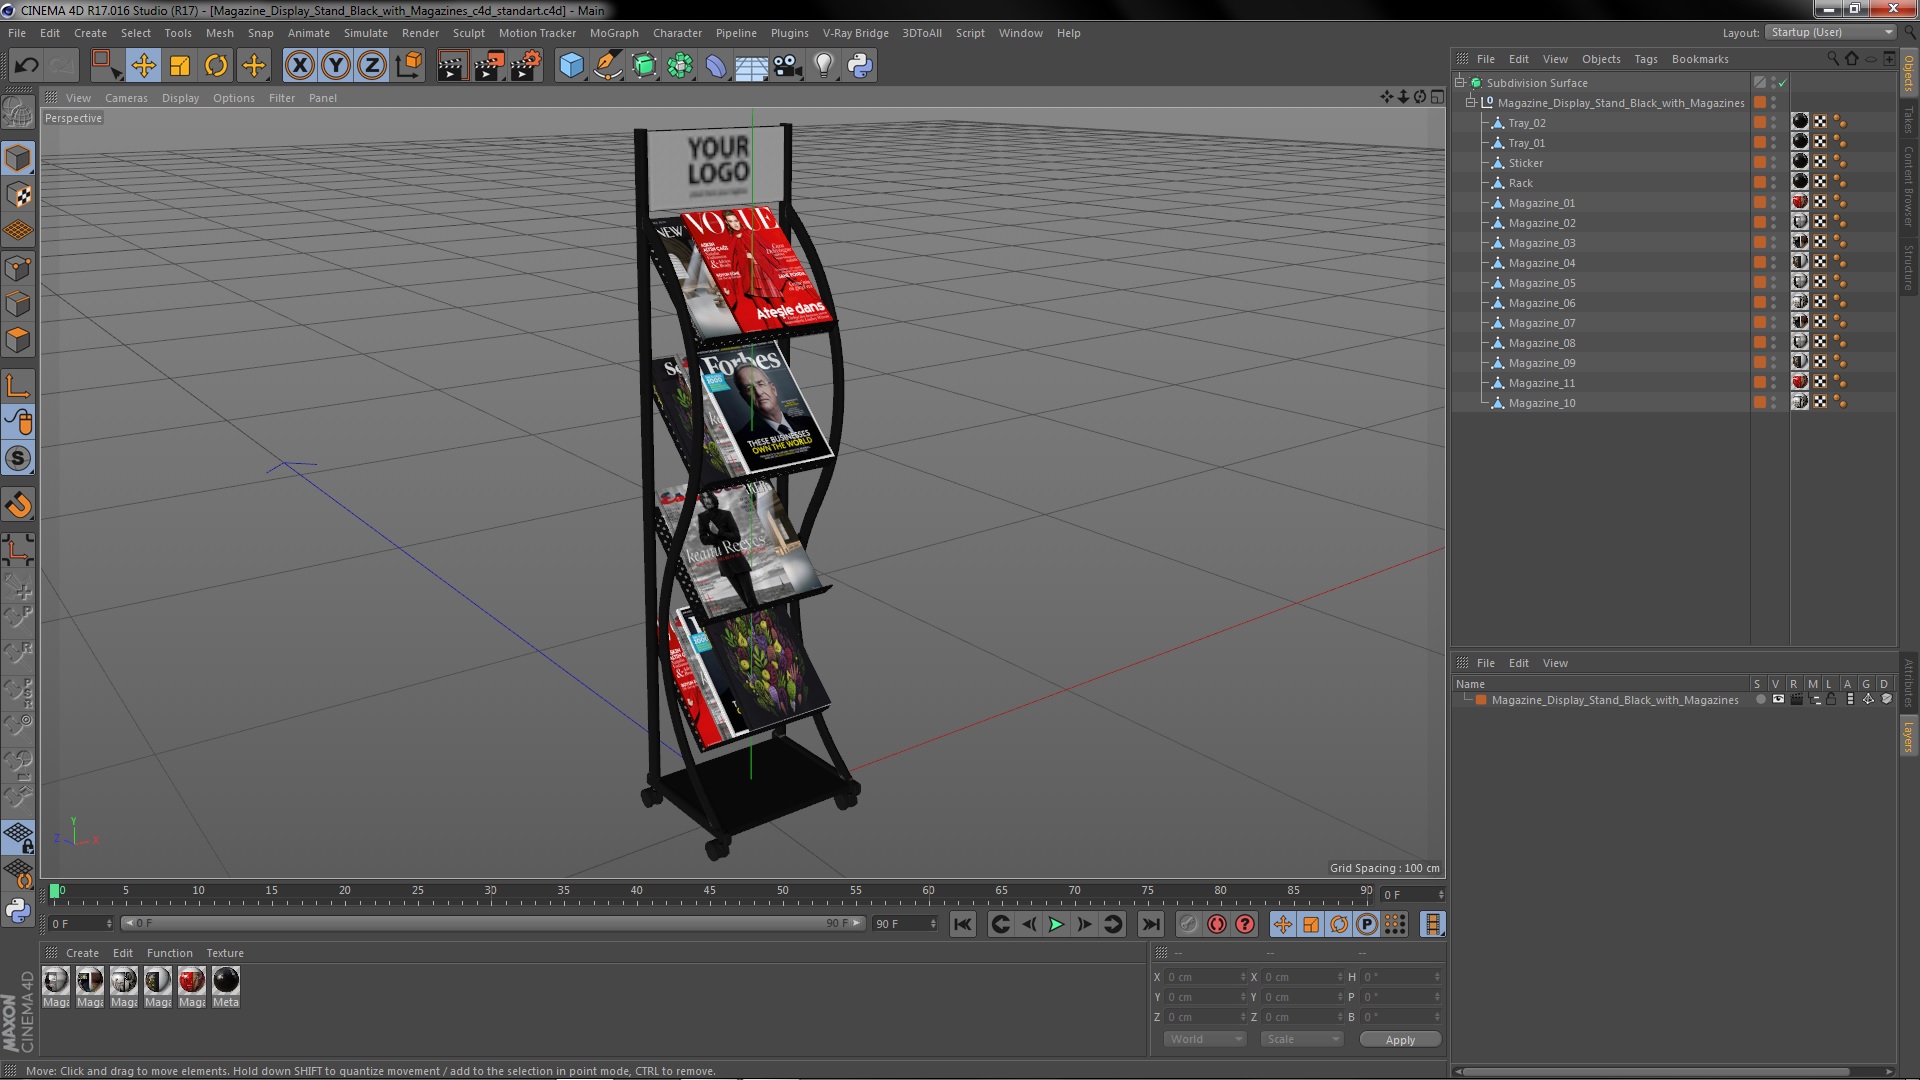The height and width of the screenshot is (1080, 1920).
Task: Open the Layout dropdown
Action: (x=1831, y=33)
